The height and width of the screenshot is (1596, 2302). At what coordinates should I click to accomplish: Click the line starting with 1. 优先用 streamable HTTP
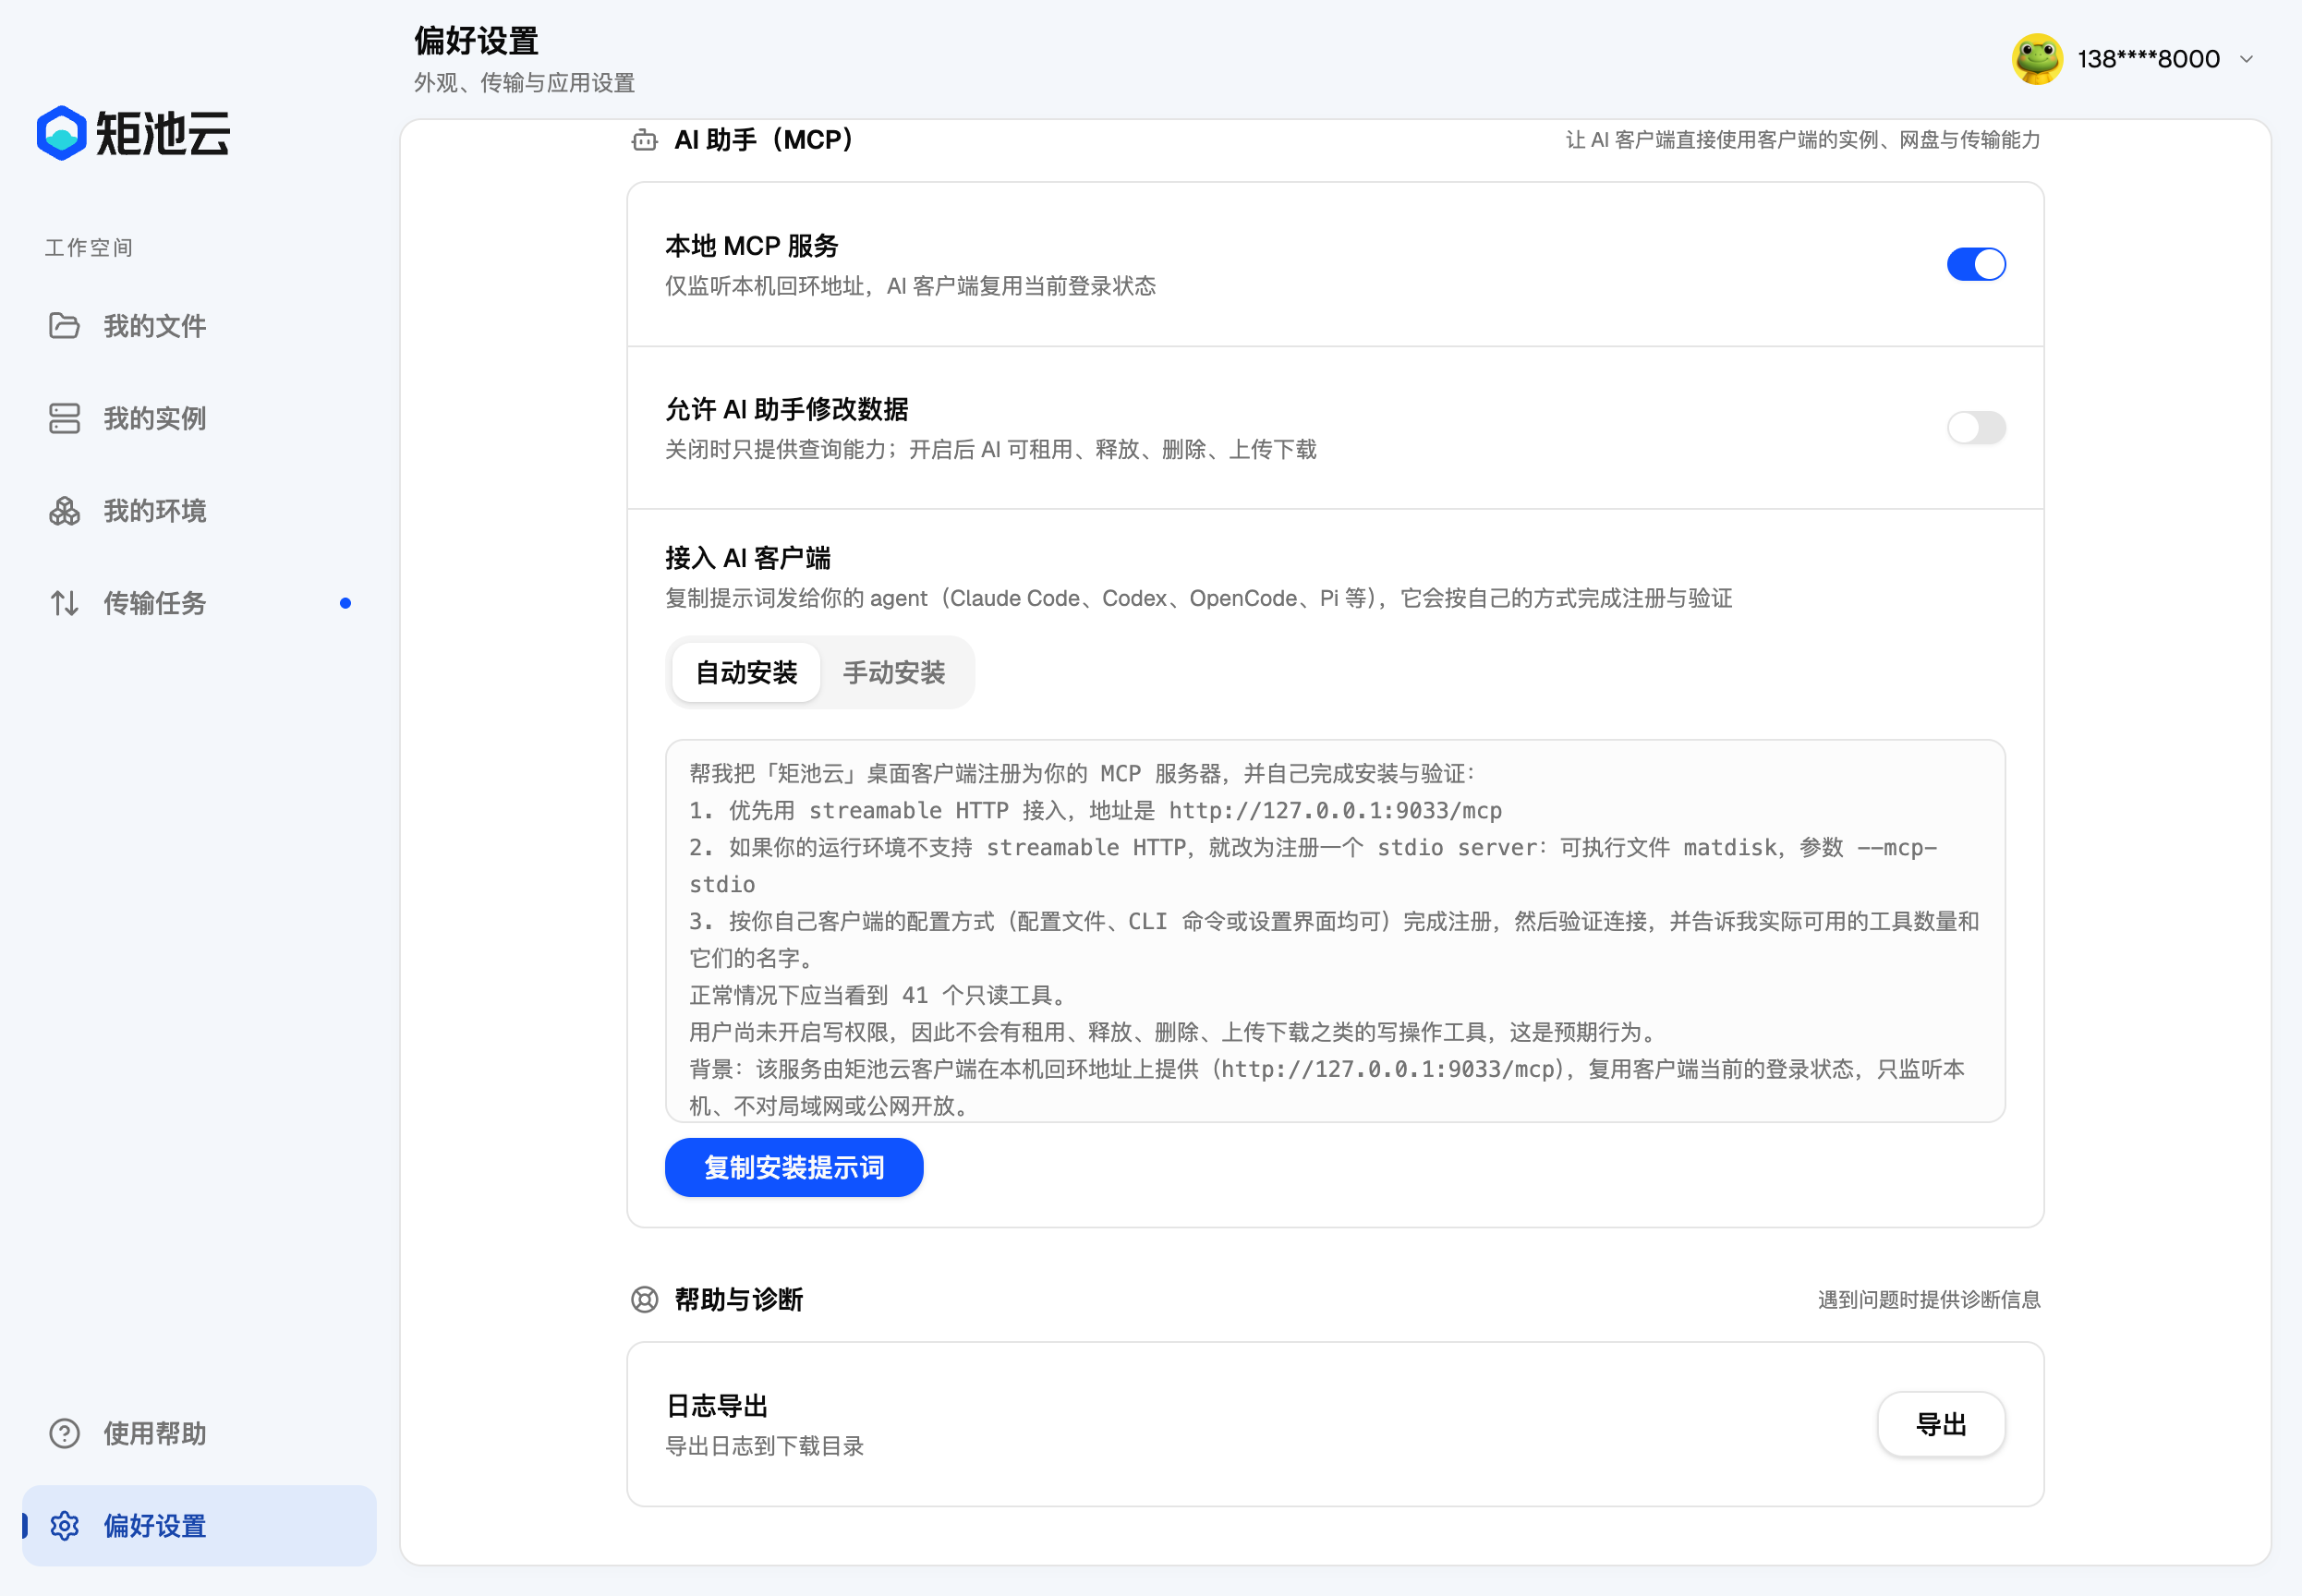[x=1095, y=810]
